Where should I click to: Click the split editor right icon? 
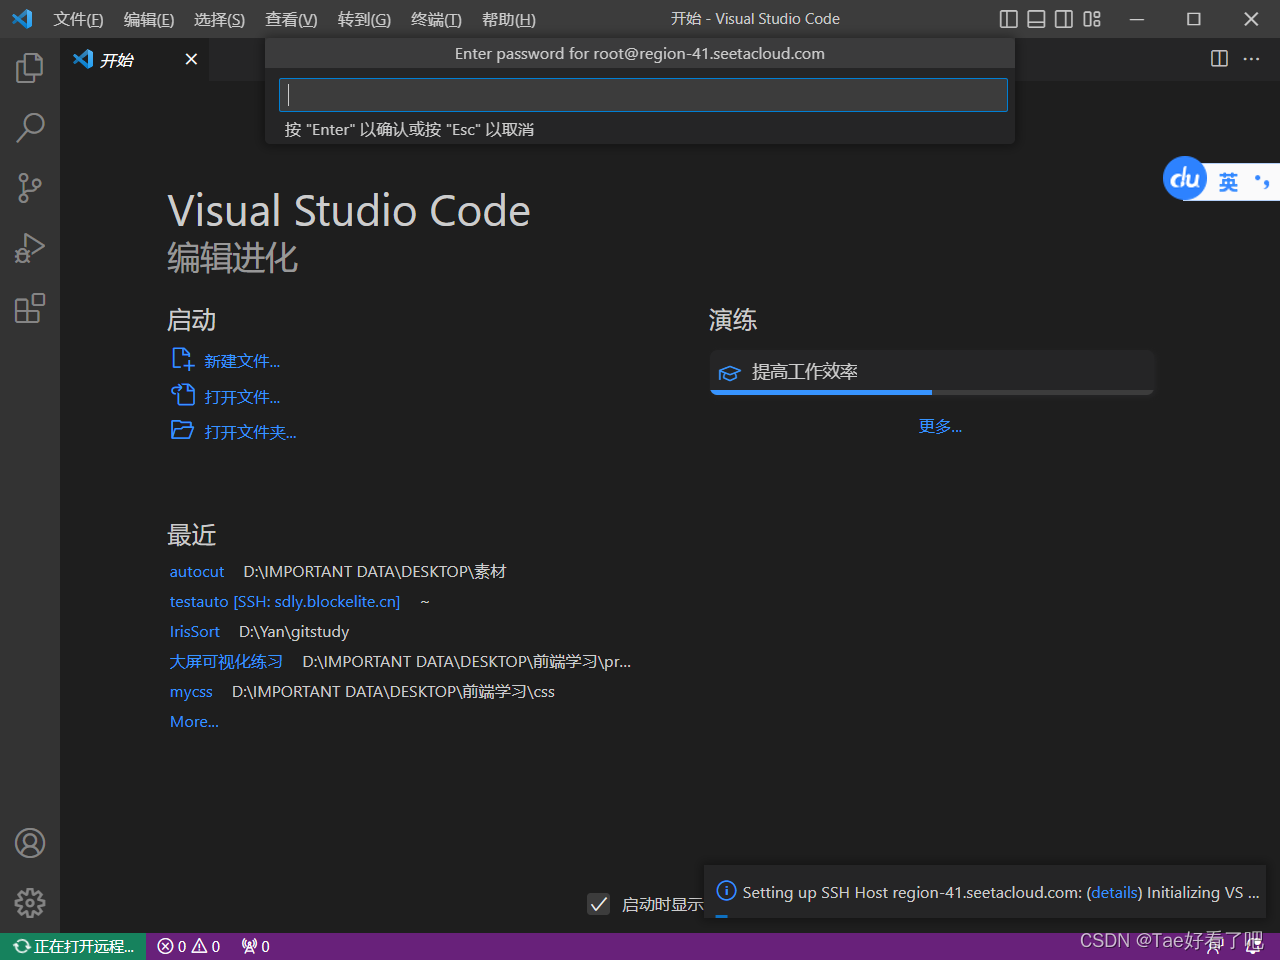click(1219, 59)
